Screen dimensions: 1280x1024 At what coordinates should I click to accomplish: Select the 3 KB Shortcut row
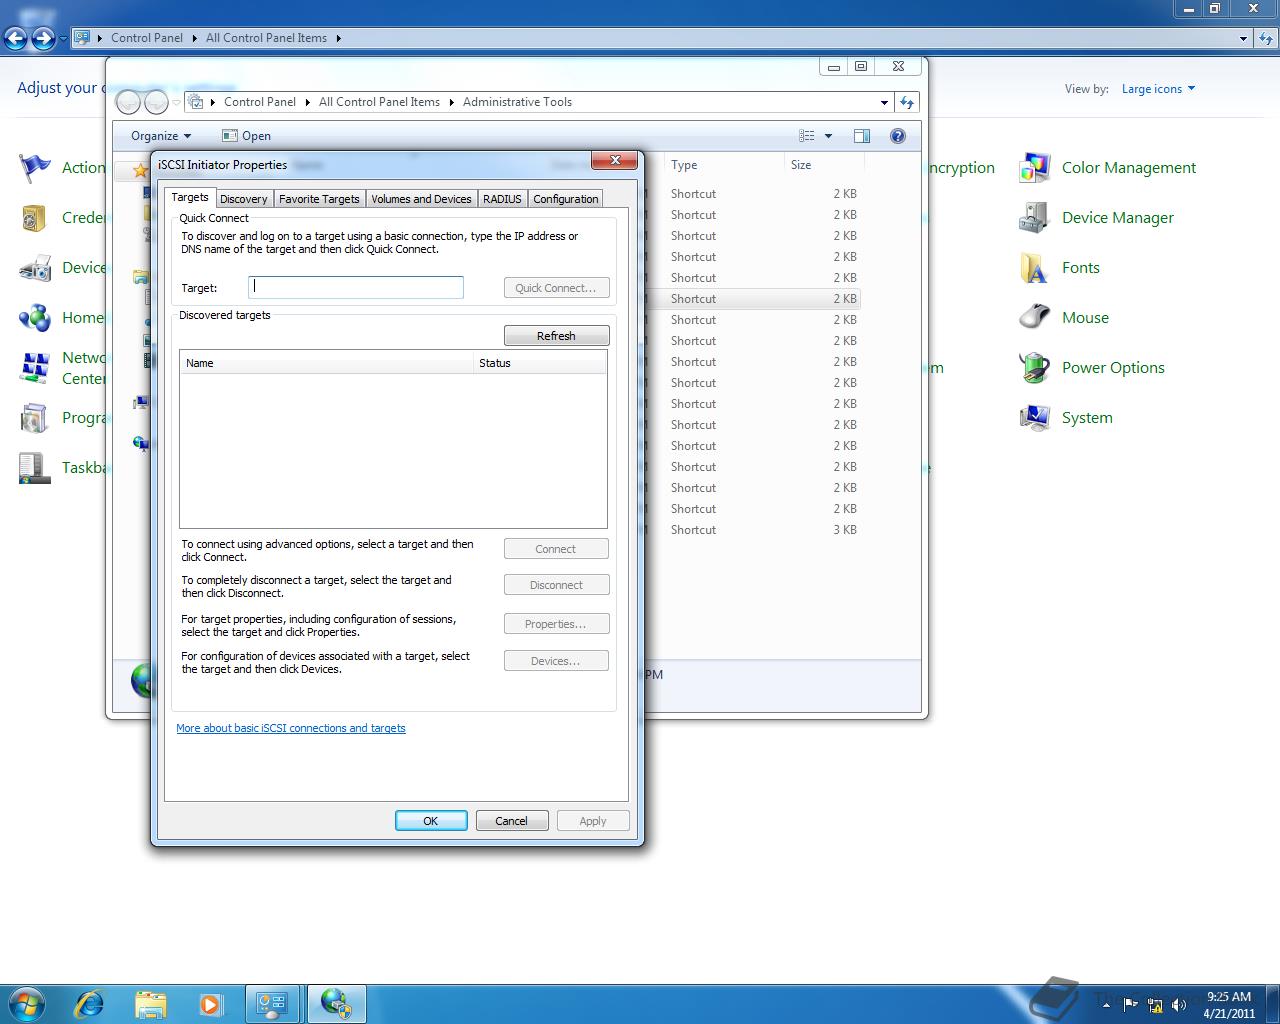click(752, 530)
